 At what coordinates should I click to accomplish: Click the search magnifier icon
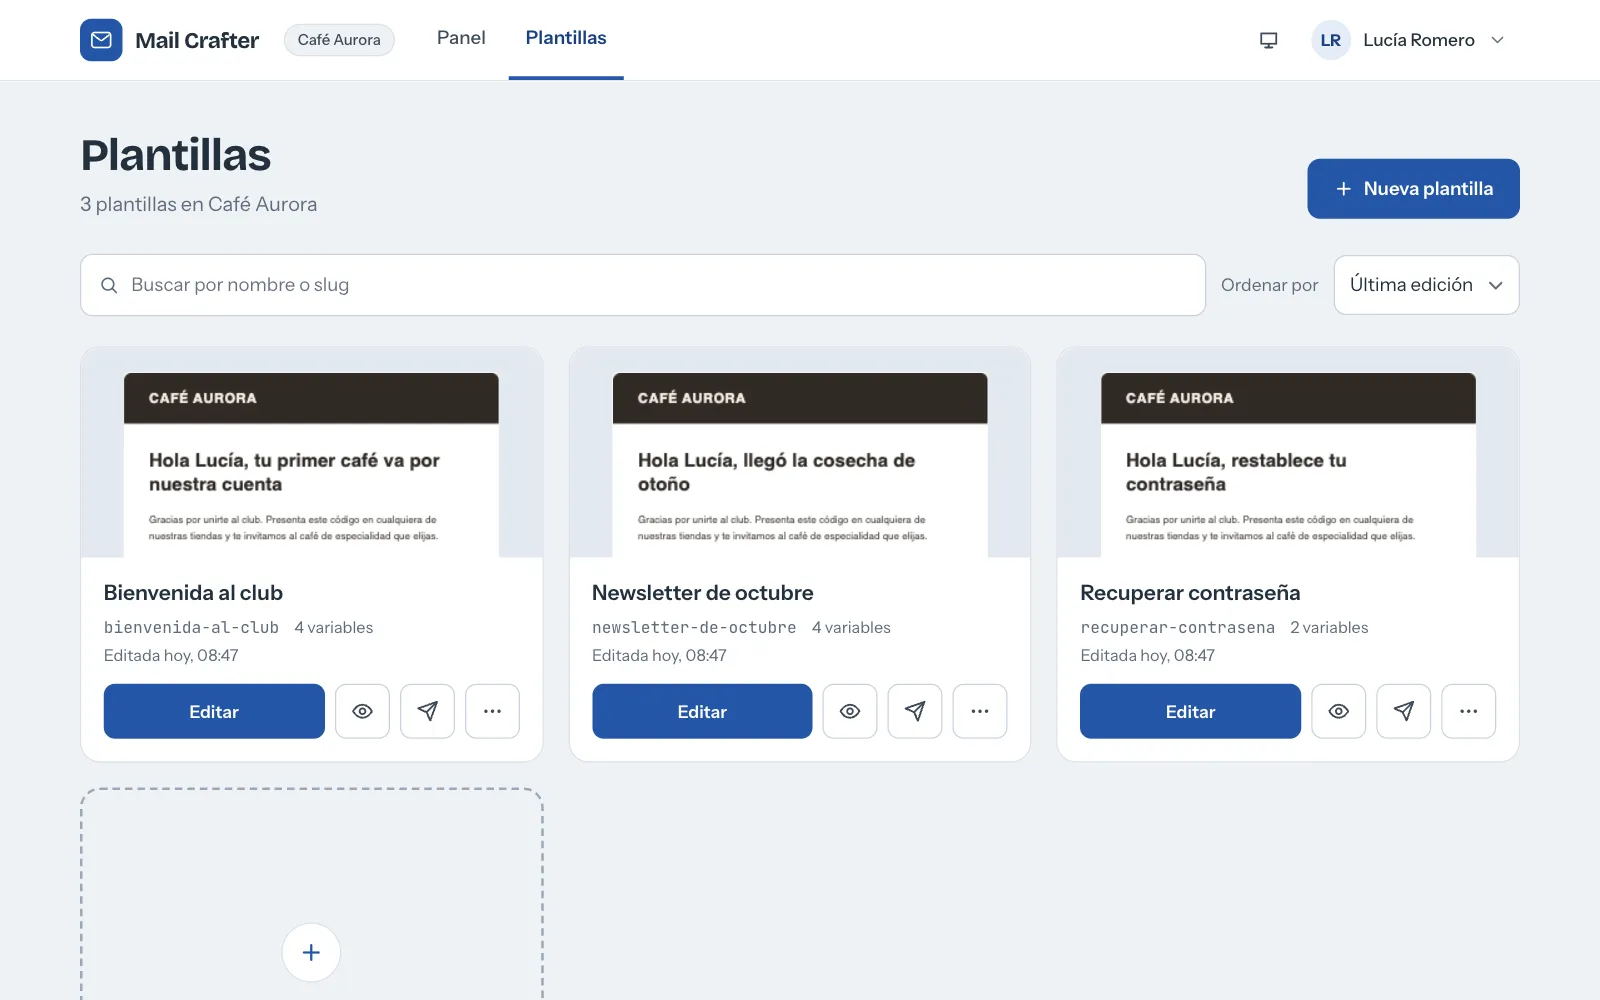pyautogui.click(x=109, y=285)
